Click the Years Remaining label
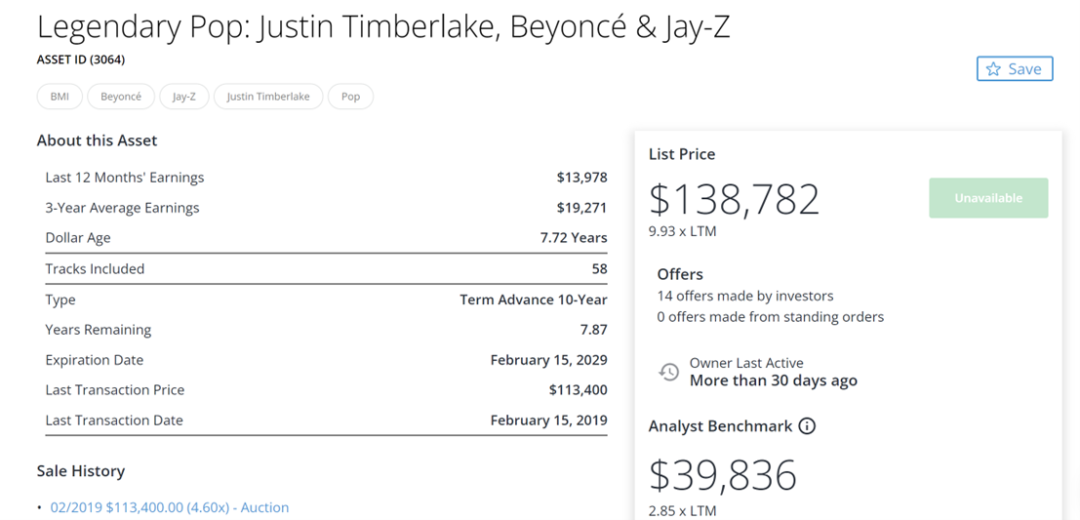Screen dimensions: 1080x520 pos(98,330)
